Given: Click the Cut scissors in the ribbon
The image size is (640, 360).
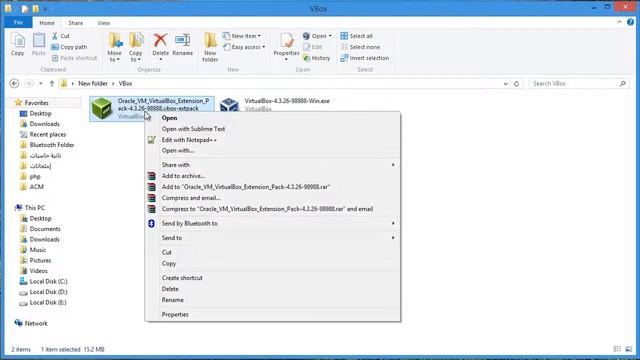Looking at the screenshot, I should pos(55,36).
